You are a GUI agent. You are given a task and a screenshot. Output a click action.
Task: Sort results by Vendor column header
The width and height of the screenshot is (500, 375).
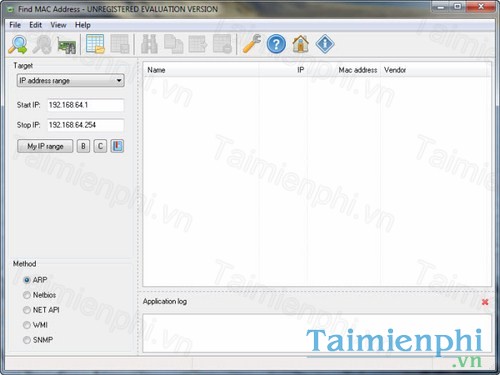[x=435, y=70]
